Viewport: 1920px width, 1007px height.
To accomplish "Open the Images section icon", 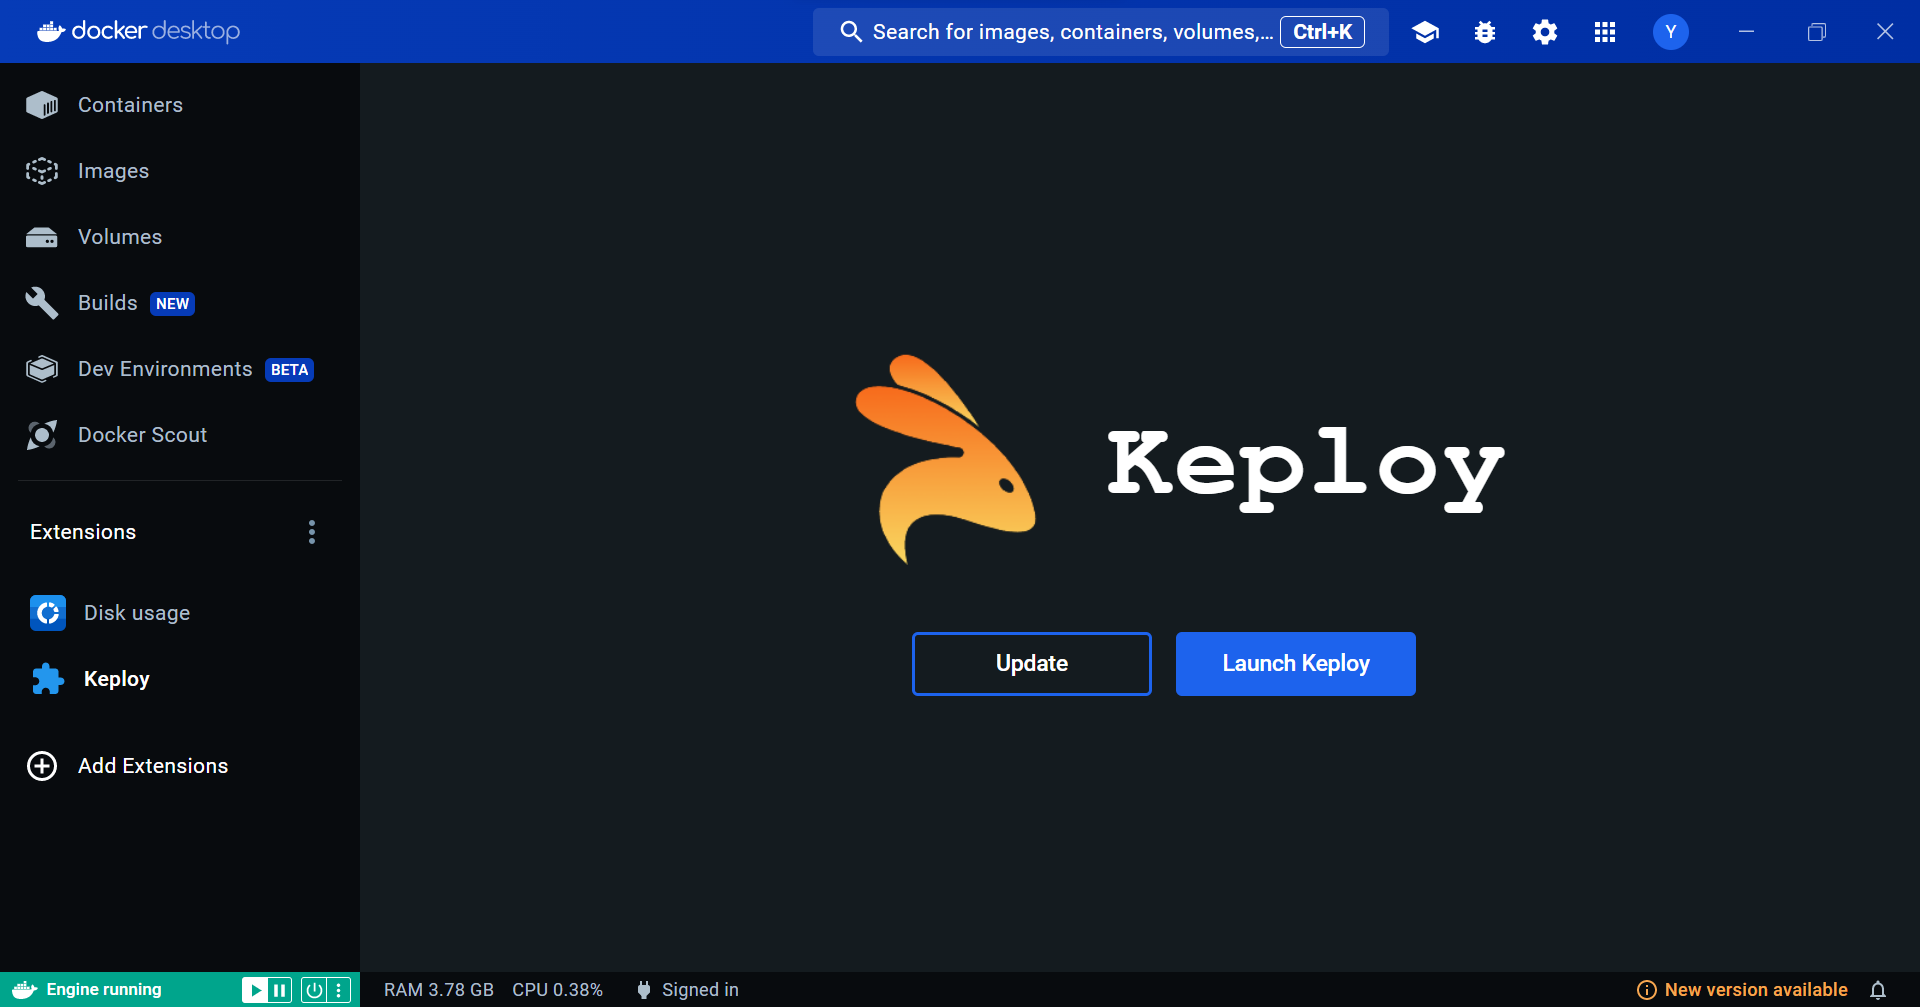I will (42, 171).
